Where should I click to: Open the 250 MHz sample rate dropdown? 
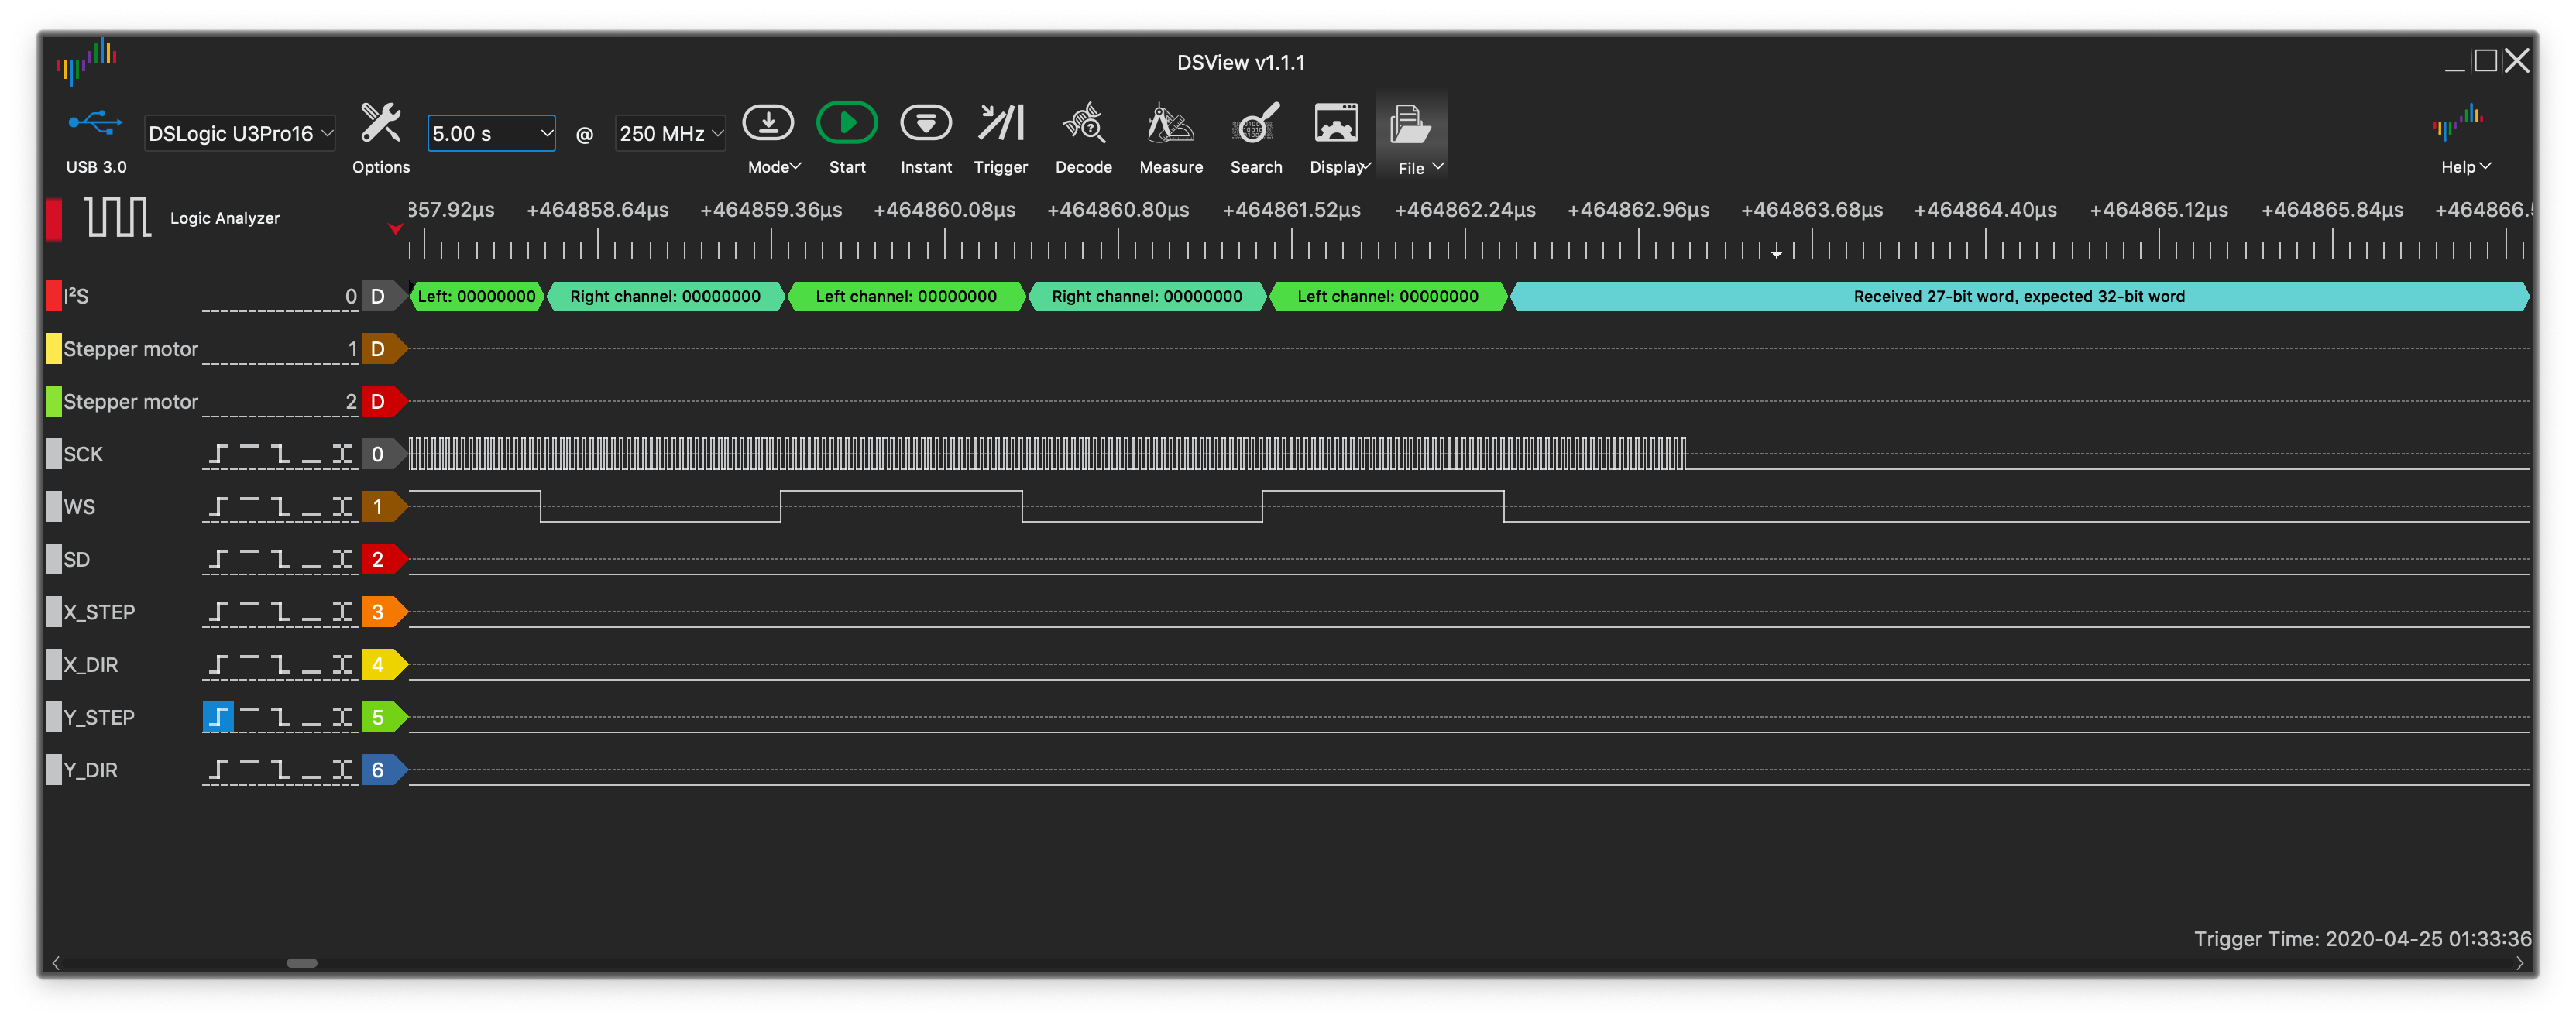coord(670,133)
